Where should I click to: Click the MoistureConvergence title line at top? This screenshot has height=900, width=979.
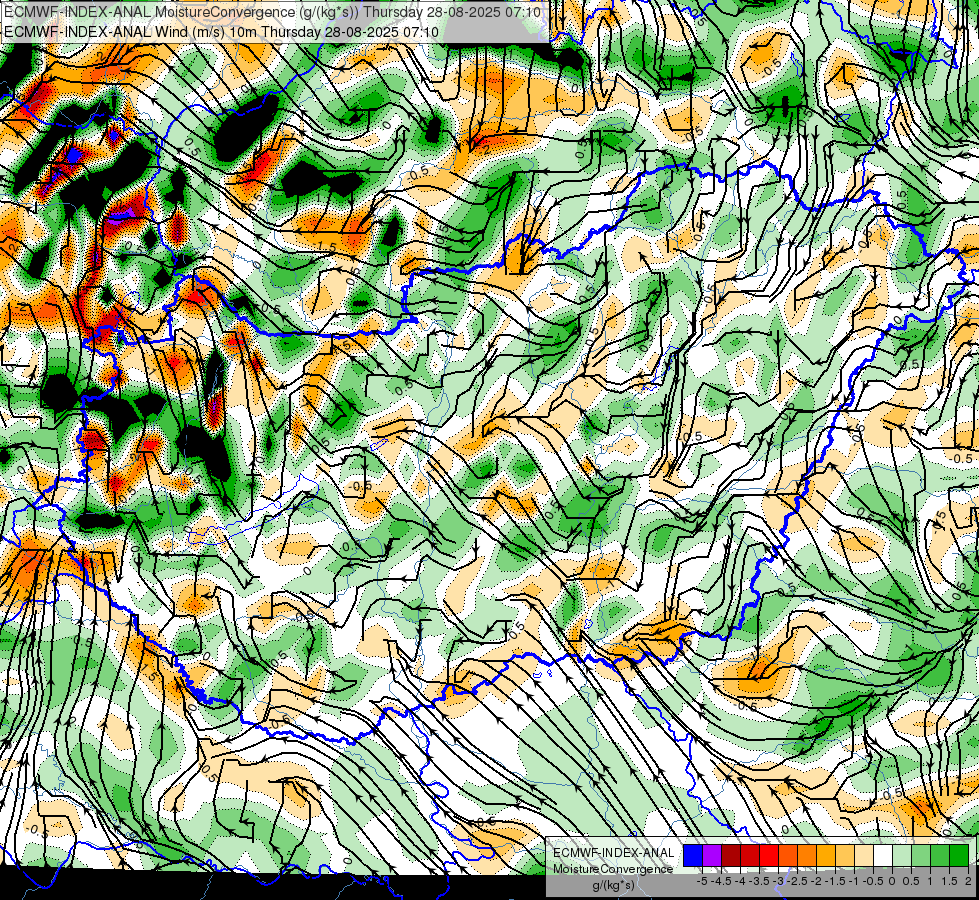[x=272, y=12]
